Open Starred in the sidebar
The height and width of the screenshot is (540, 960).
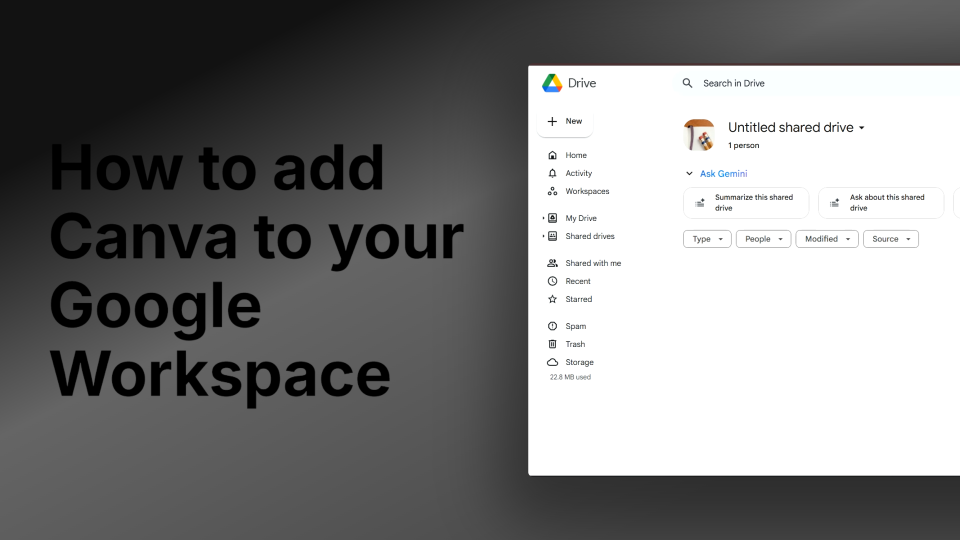[x=579, y=299]
